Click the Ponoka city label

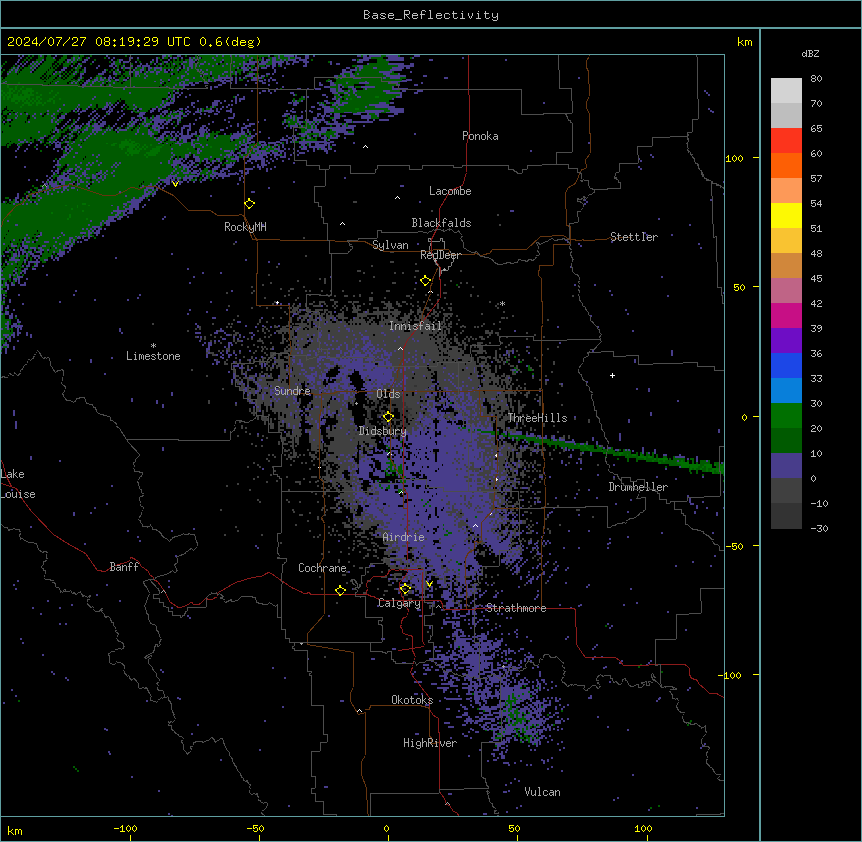pyautogui.click(x=480, y=136)
